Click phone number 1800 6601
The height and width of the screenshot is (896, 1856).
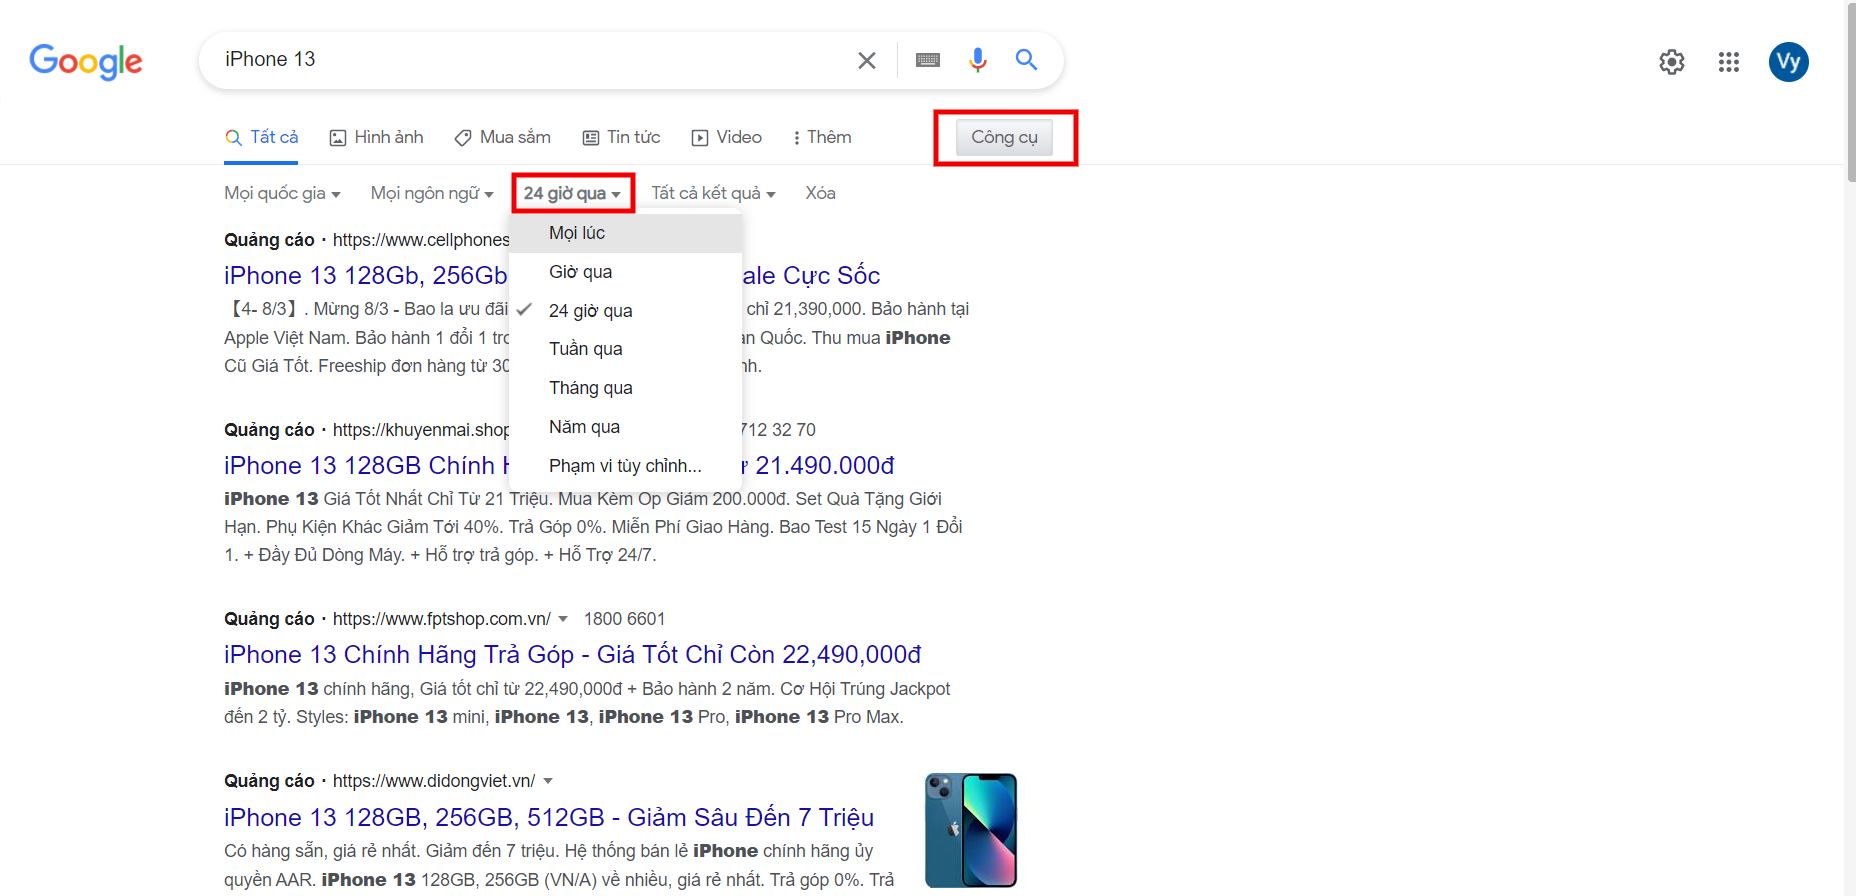pyautogui.click(x=624, y=619)
